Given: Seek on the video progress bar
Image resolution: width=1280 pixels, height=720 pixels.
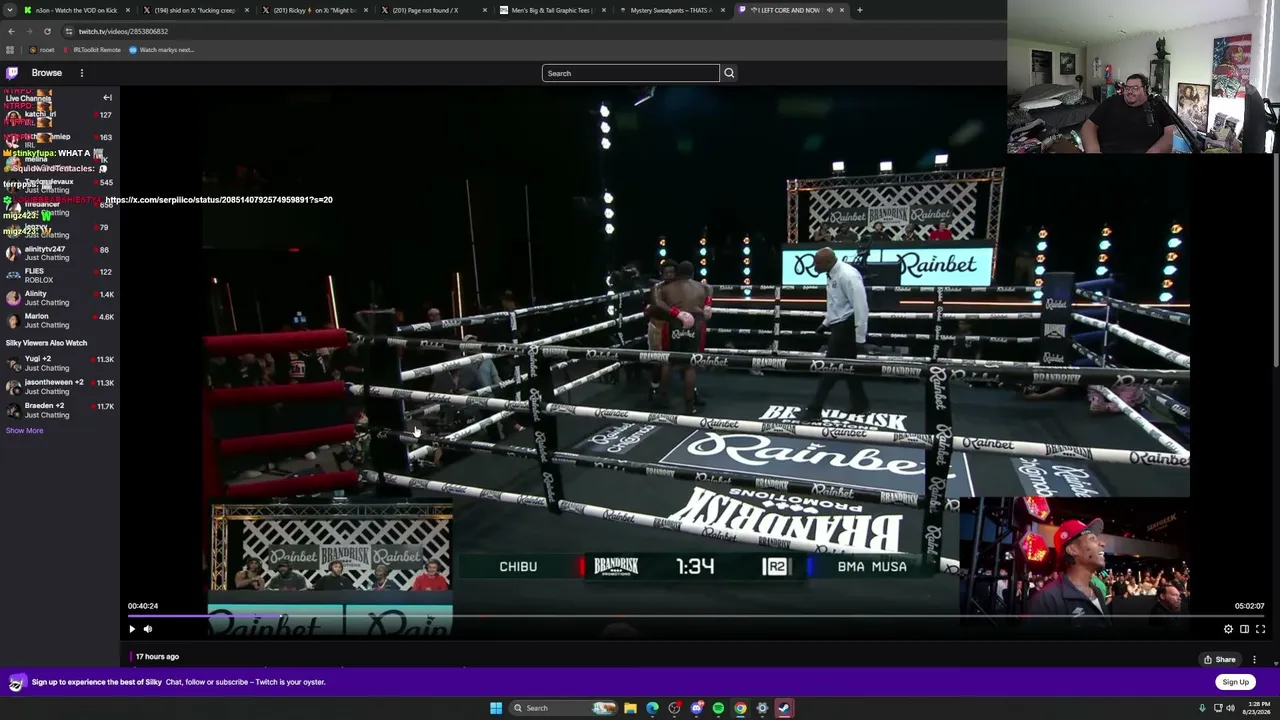Looking at the screenshot, I should pos(696,616).
